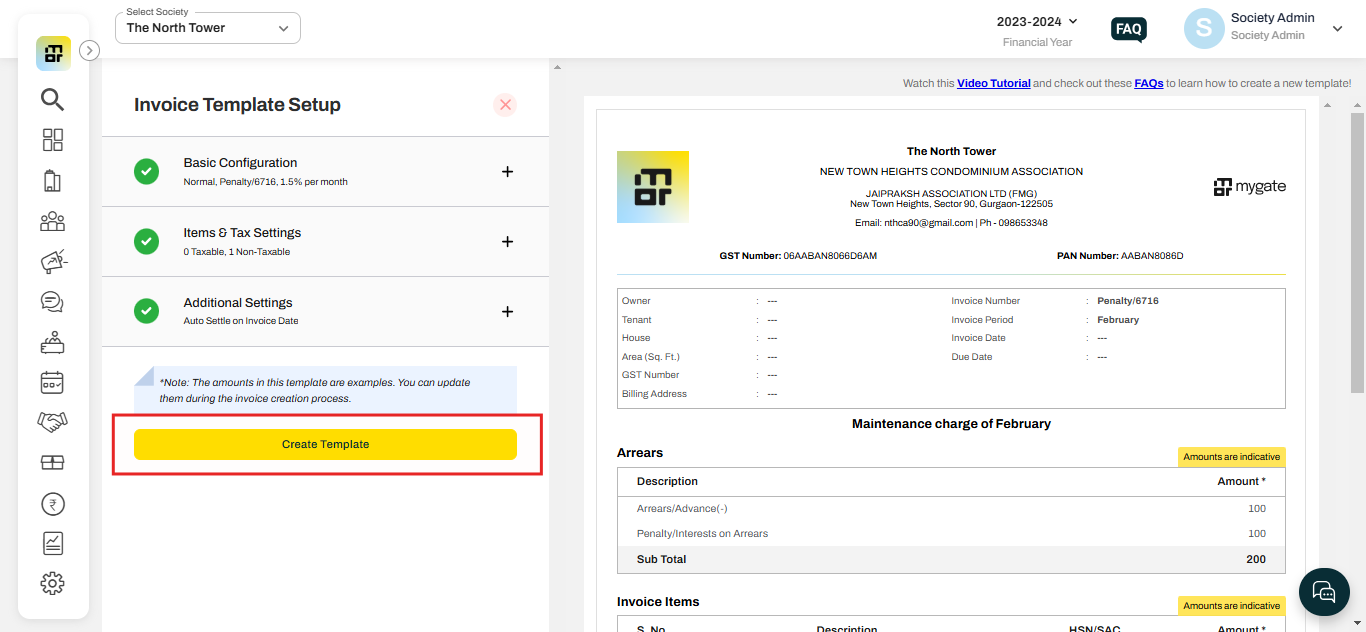
Task: Open the dashboard grid icon
Action: (52, 140)
